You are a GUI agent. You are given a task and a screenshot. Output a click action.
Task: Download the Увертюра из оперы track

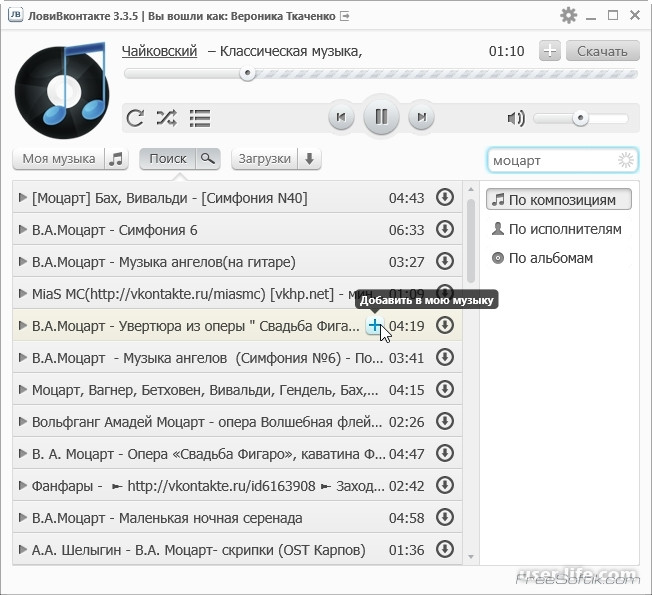445,325
